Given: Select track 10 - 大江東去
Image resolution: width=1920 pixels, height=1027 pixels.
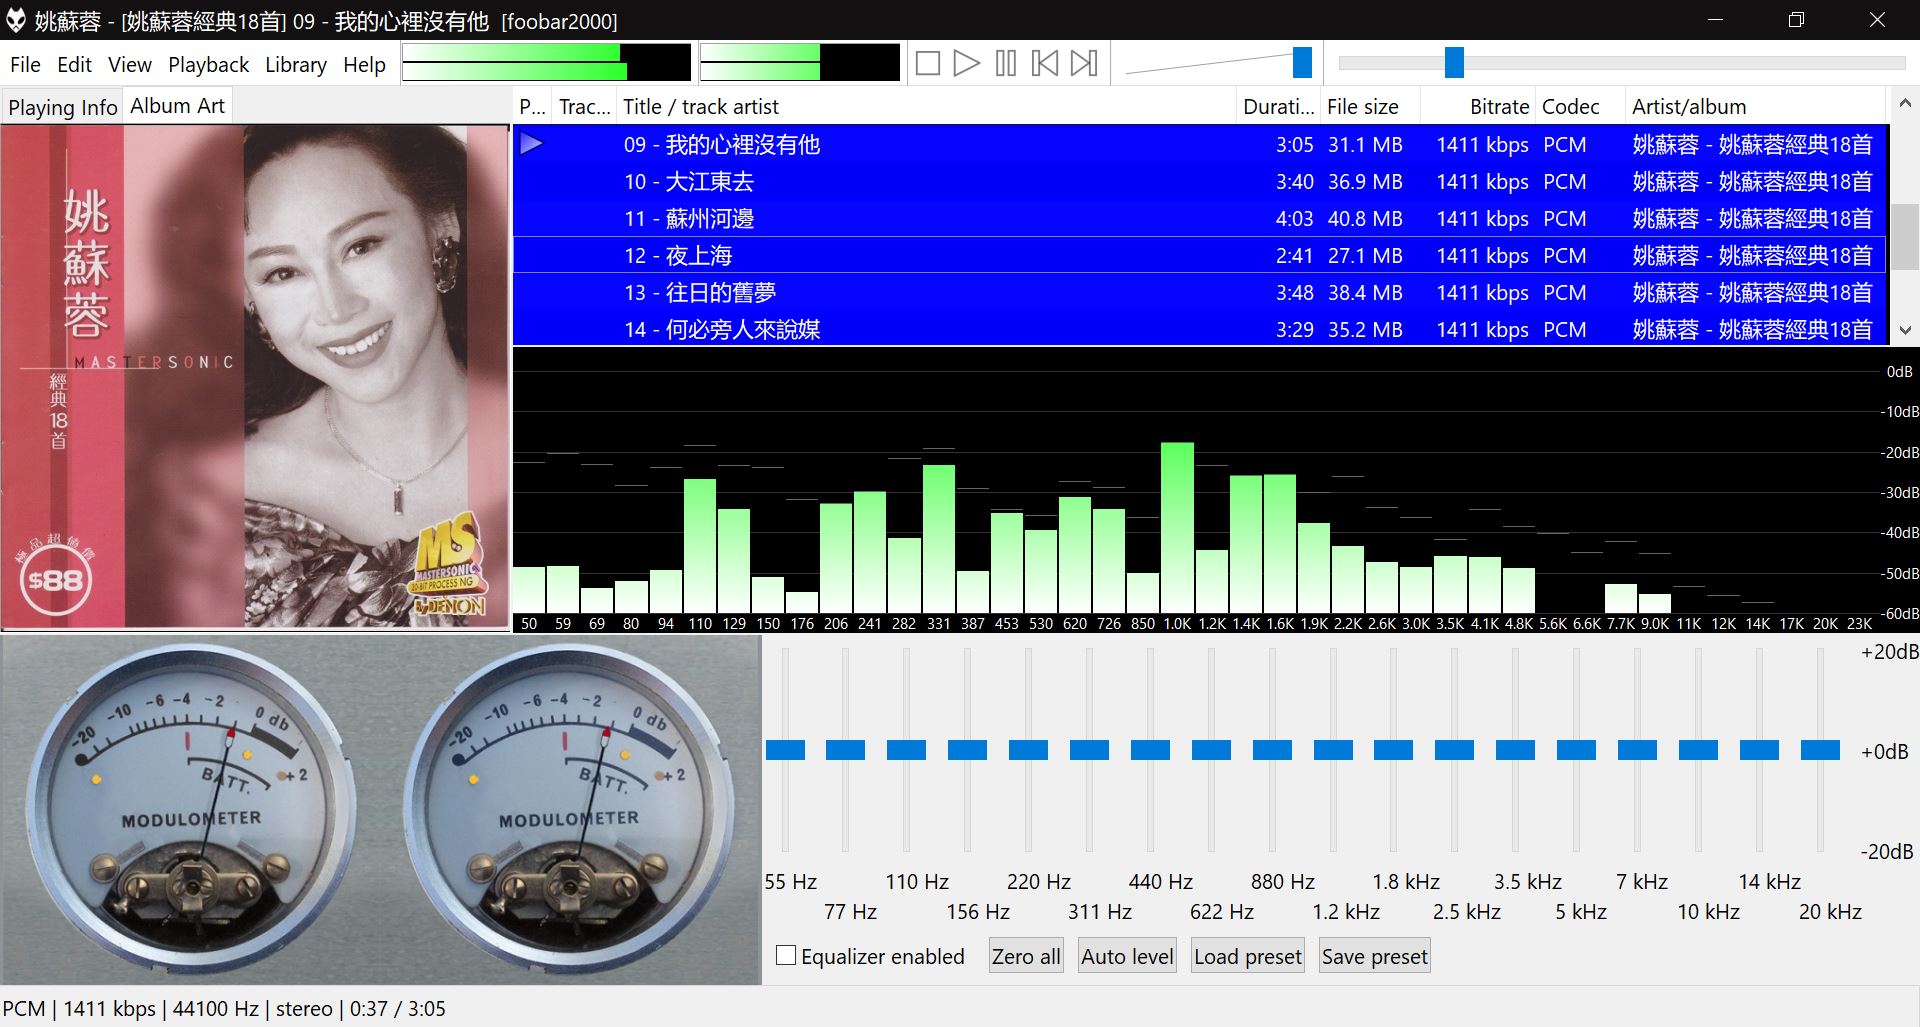Looking at the screenshot, I should point(1200,181).
